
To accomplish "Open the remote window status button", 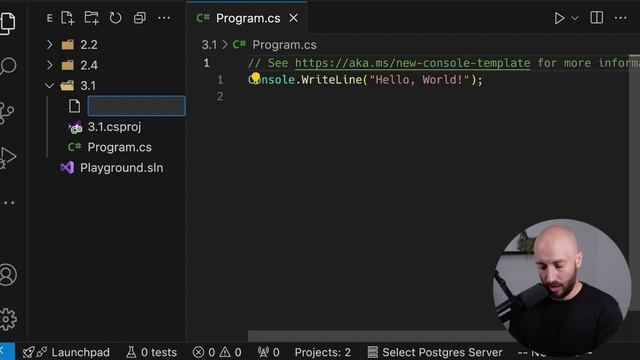I will [7, 351].
